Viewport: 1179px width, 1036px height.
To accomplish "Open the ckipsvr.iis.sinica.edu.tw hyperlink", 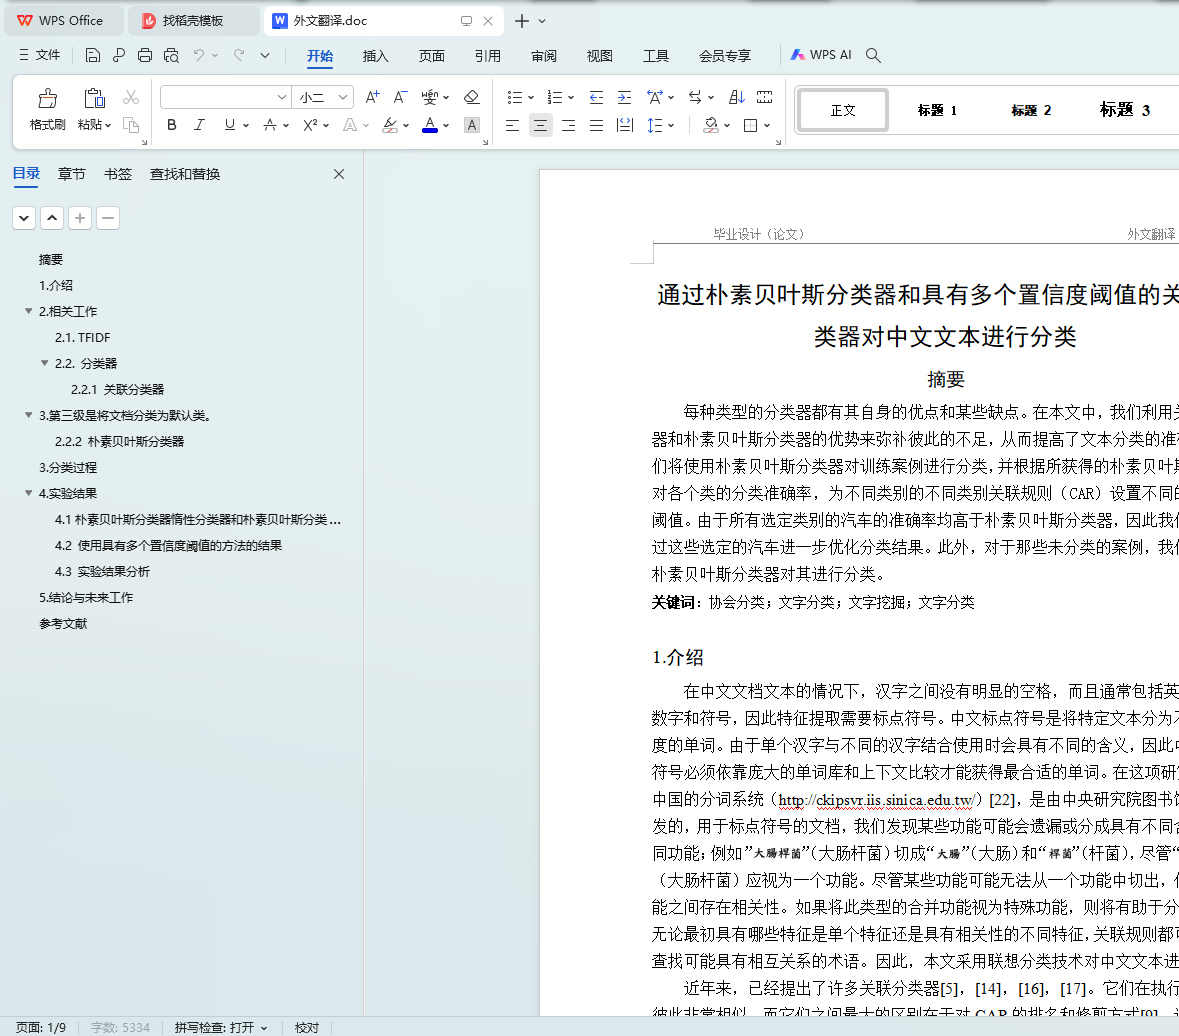I will point(875,799).
